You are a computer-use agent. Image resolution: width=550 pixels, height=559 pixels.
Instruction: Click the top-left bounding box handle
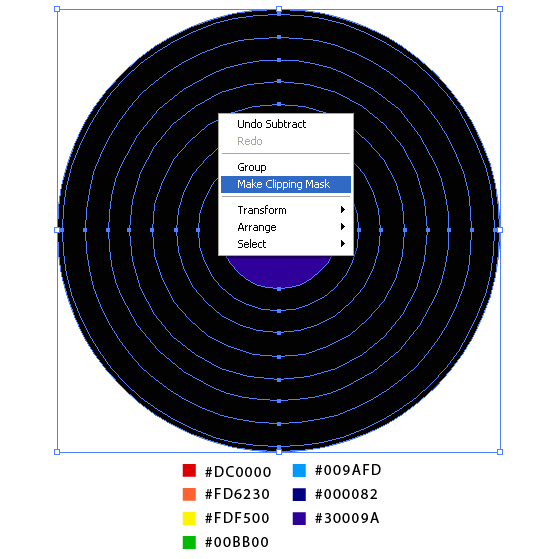pyautogui.click(x=57, y=9)
